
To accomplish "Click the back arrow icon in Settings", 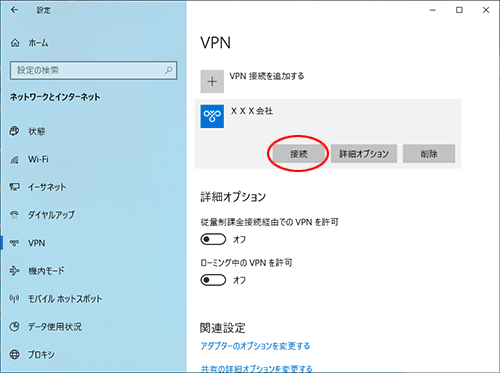I will point(14,10).
